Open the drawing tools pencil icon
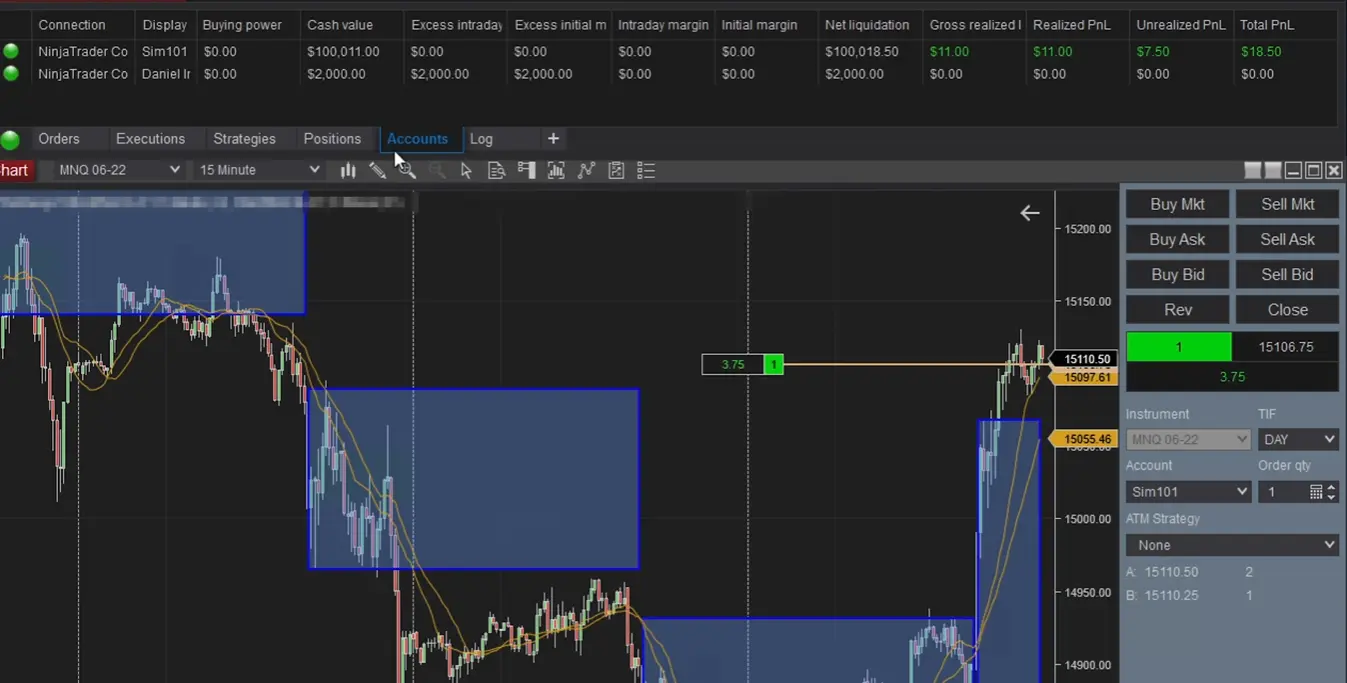The height and width of the screenshot is (683, 1347). (377, 170)
